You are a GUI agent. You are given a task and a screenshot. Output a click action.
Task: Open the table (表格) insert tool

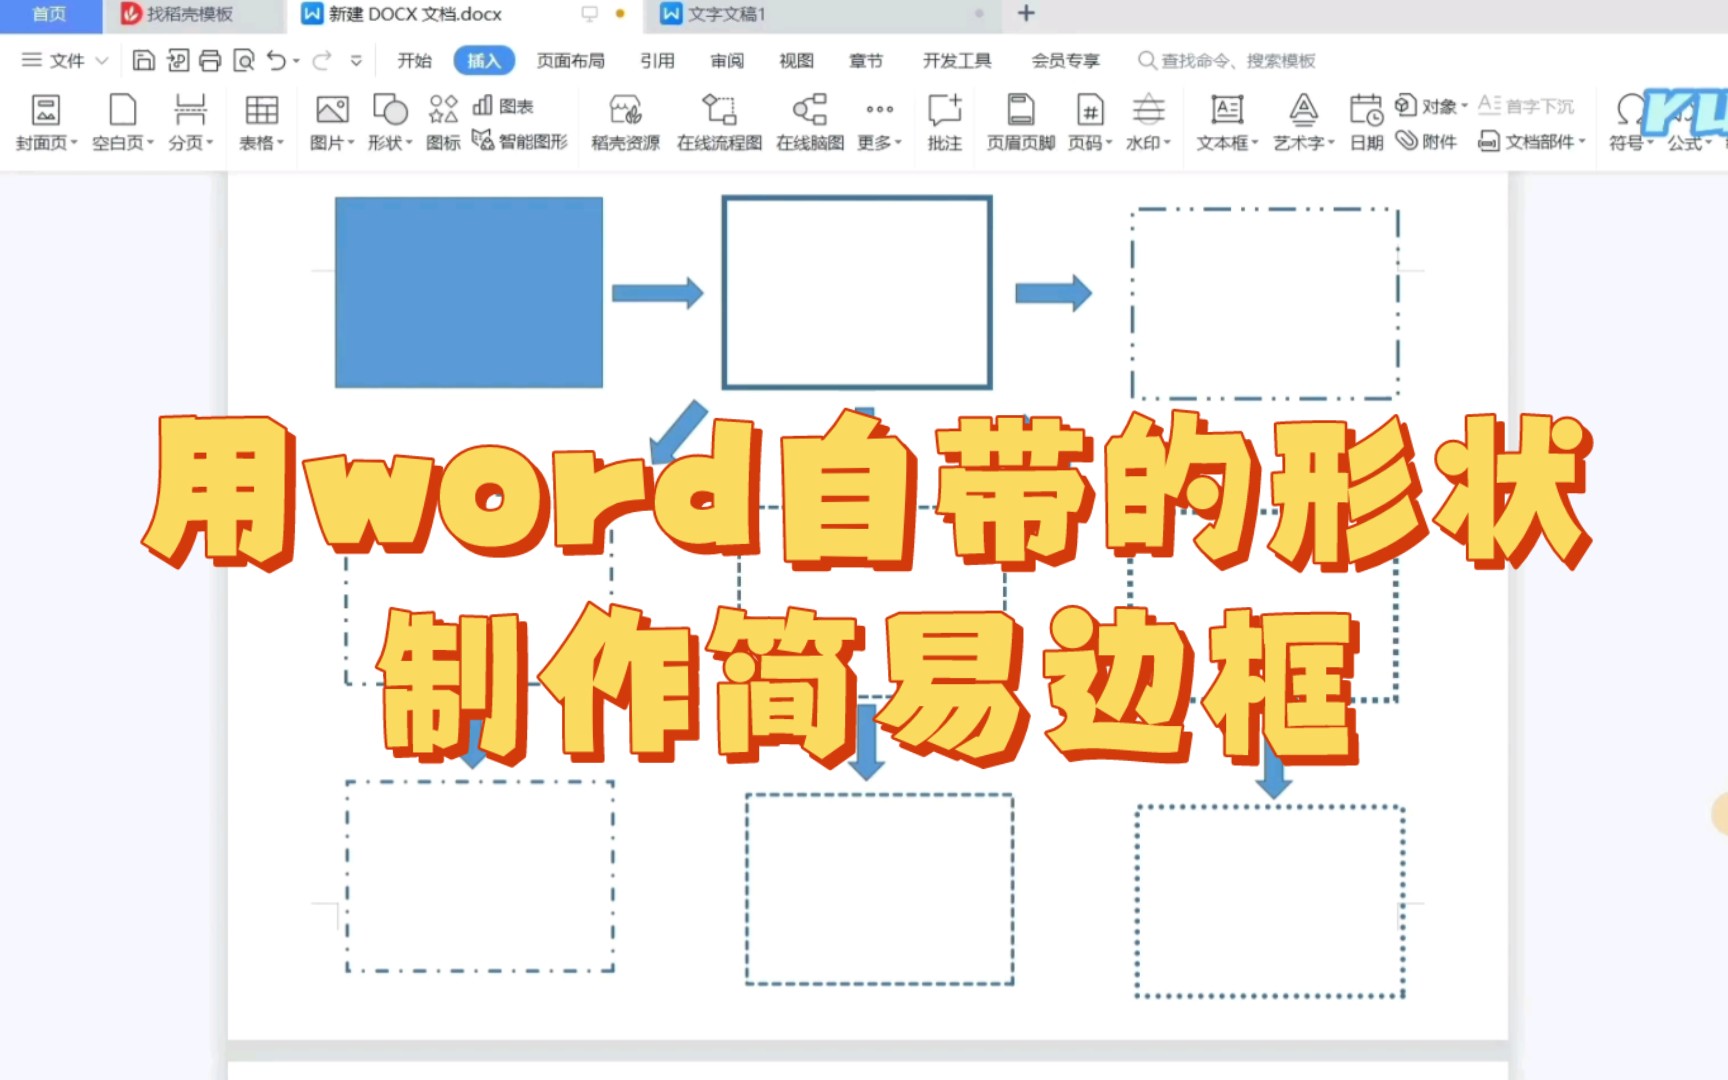tap(261, 122)
